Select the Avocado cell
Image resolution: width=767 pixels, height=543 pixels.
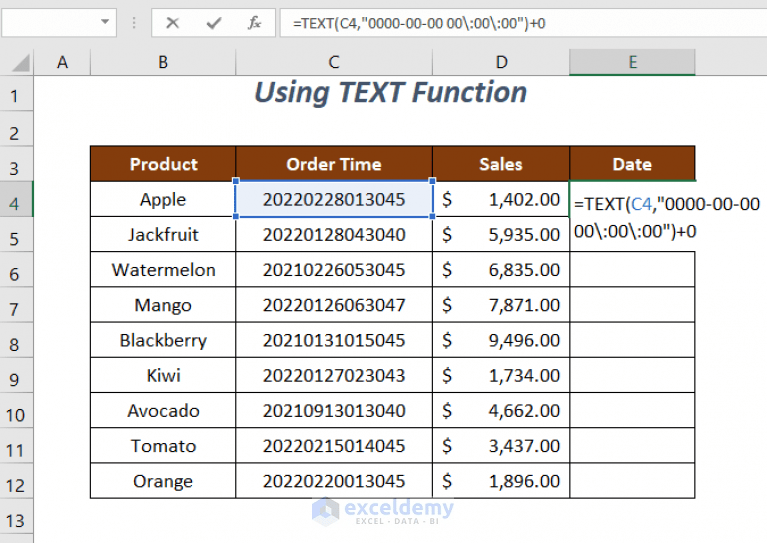click(163, 410)
